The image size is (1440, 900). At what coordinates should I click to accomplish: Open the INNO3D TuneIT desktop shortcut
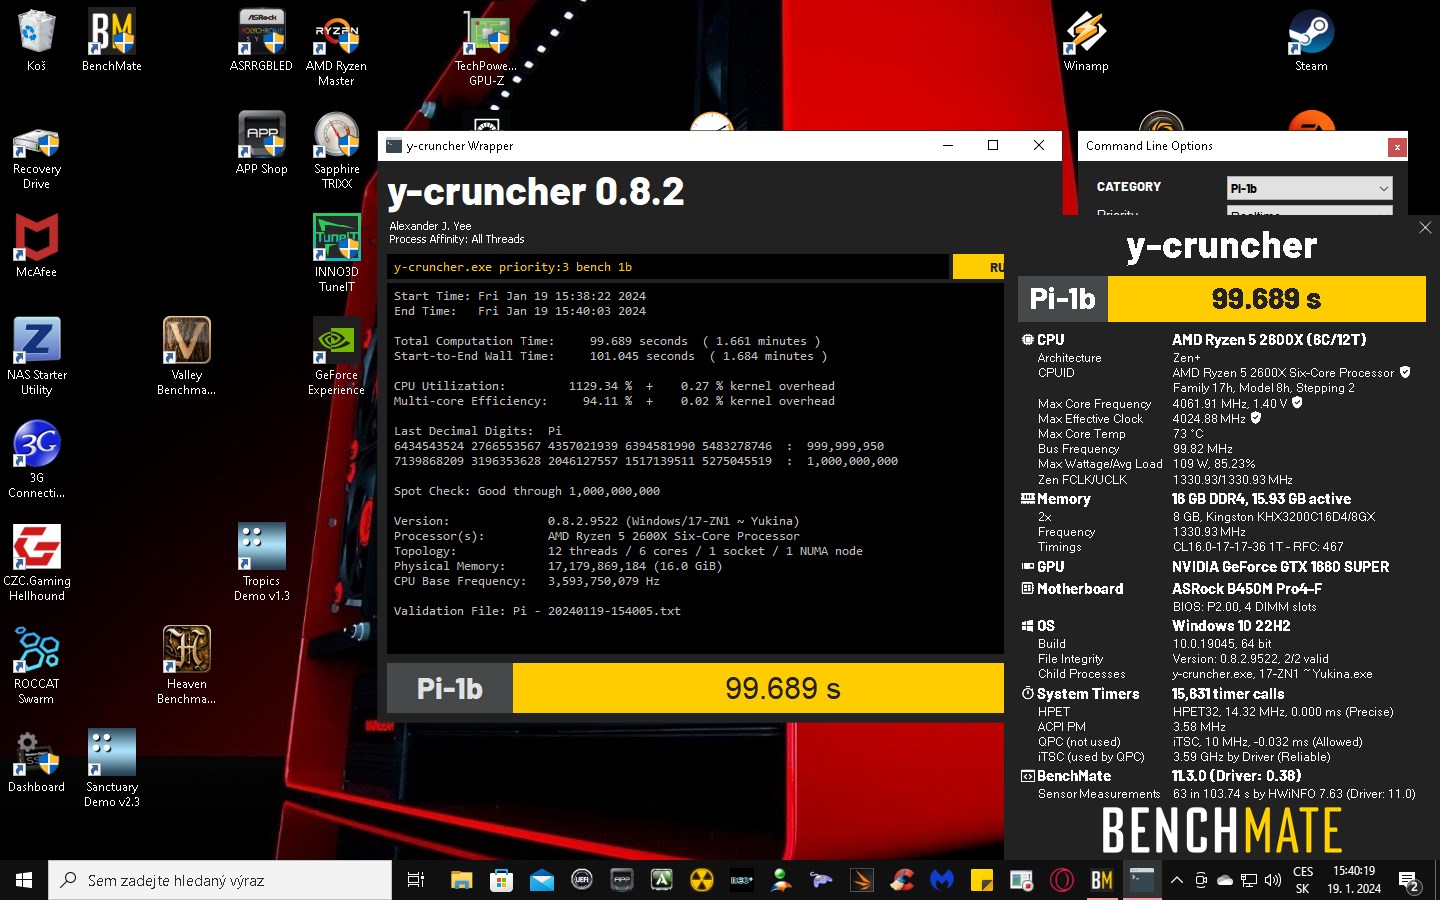click(336, 253)
